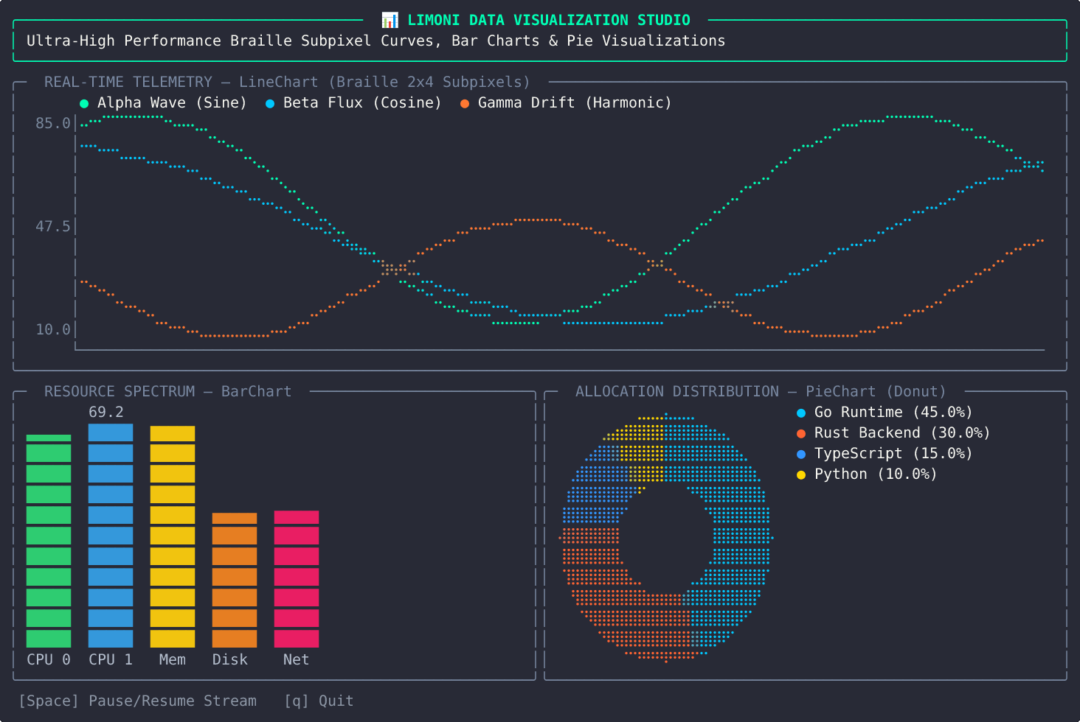The width and height of the screenshot is (1080, 722).
Task: Click the Go Runtime (45.0%) legend text
Action: (x=893, y=412)
